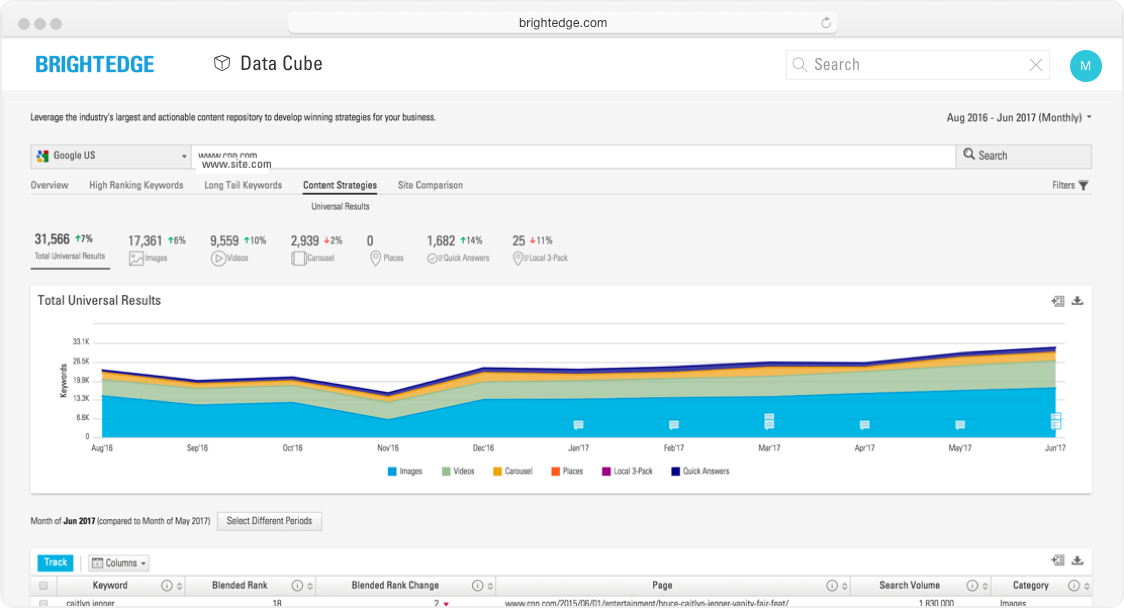Click the Data Cube box icon
Screen dimensions: 1124x608
click(222, 64)
